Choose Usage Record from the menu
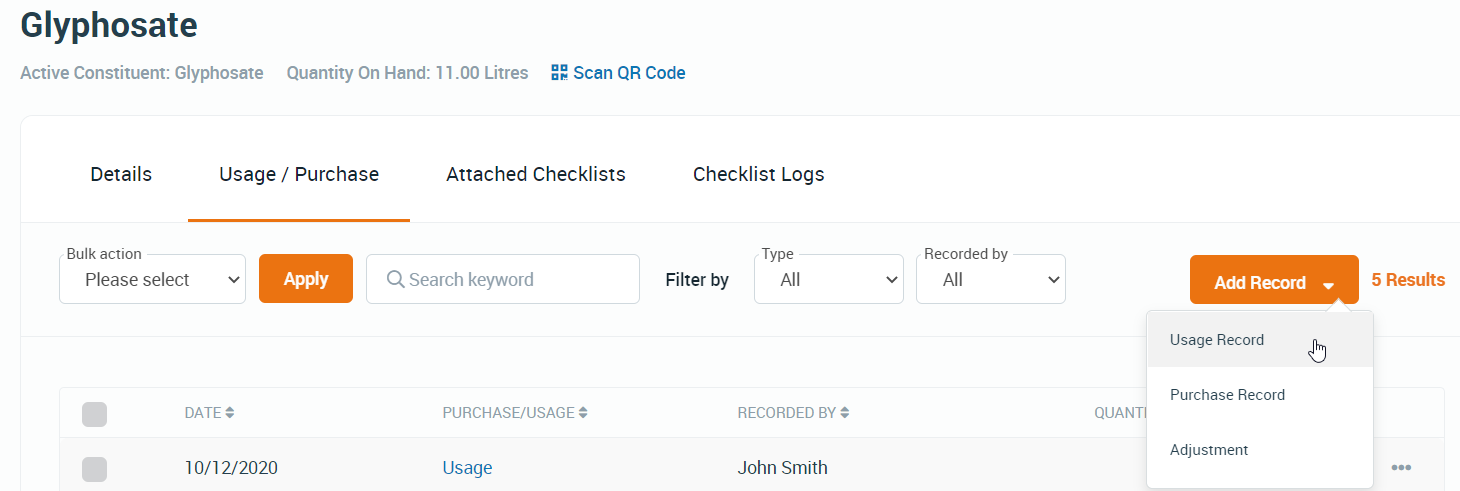 click(1260, 340)
